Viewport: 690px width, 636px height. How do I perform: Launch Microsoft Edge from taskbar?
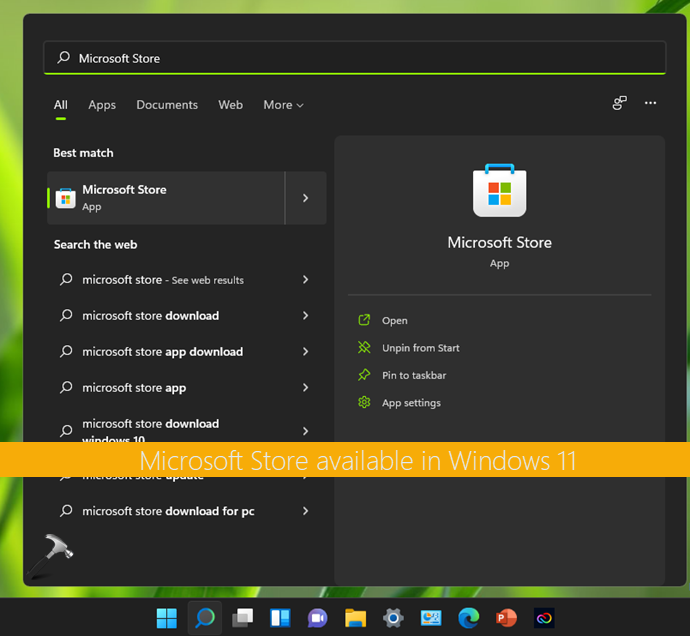pos(468,618)
